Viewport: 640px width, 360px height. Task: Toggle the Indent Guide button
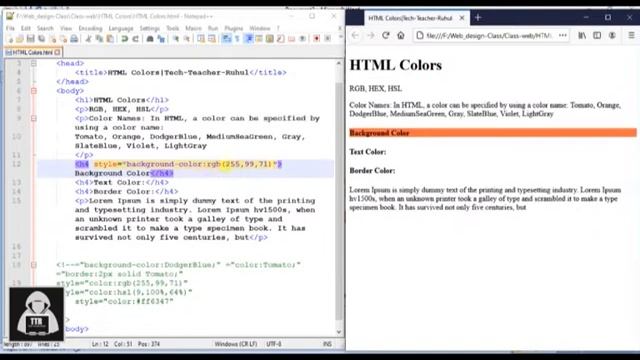[x=248, y=39]
